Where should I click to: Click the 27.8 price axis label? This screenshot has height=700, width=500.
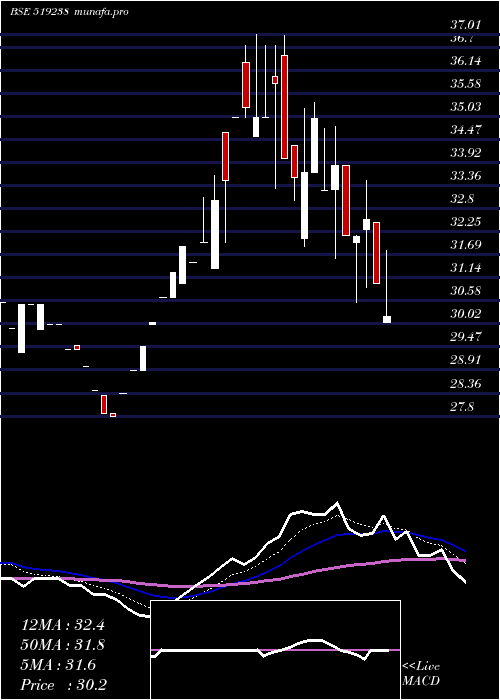(462, 407)
